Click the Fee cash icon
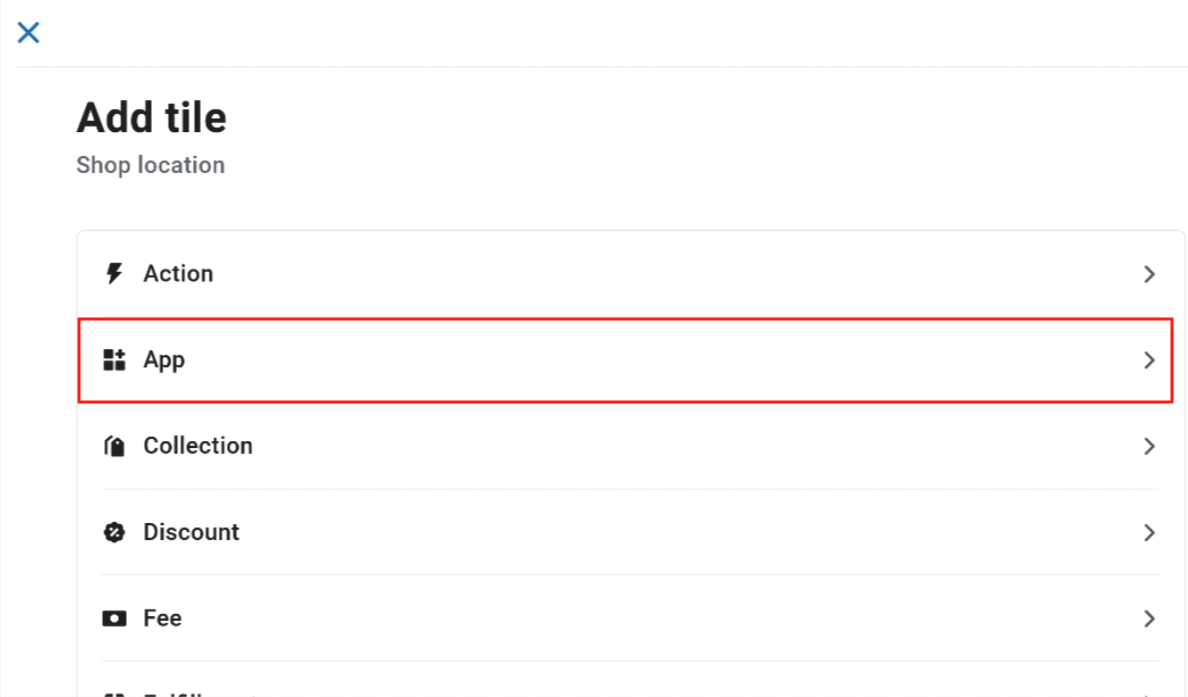 tap(114, 619)
